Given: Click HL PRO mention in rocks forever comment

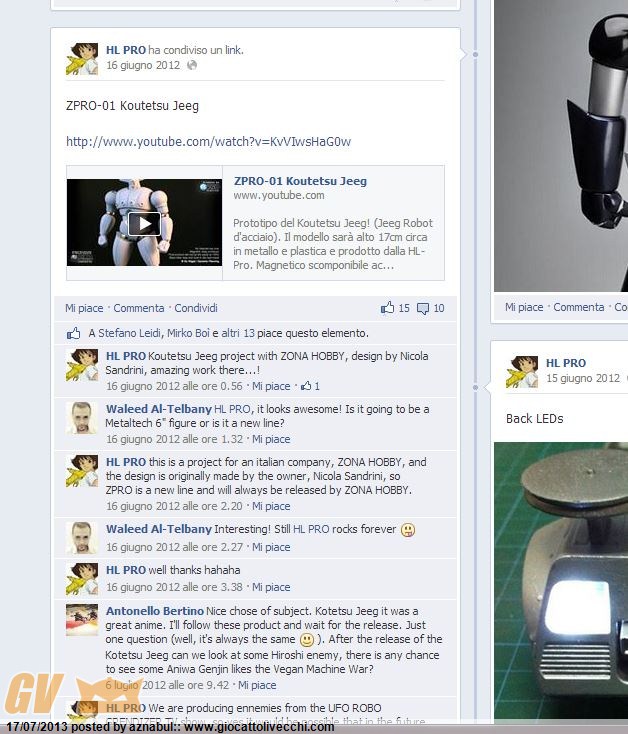Looking at the screenshot, I should coord(311,529).
